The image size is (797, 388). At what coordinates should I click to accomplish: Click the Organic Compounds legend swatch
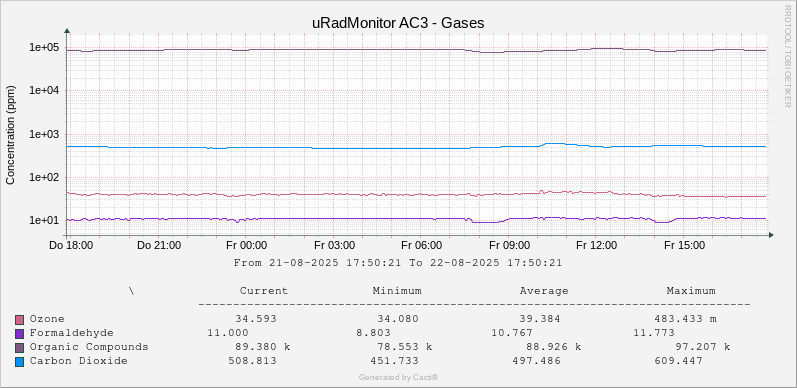(x=20, y=348)
